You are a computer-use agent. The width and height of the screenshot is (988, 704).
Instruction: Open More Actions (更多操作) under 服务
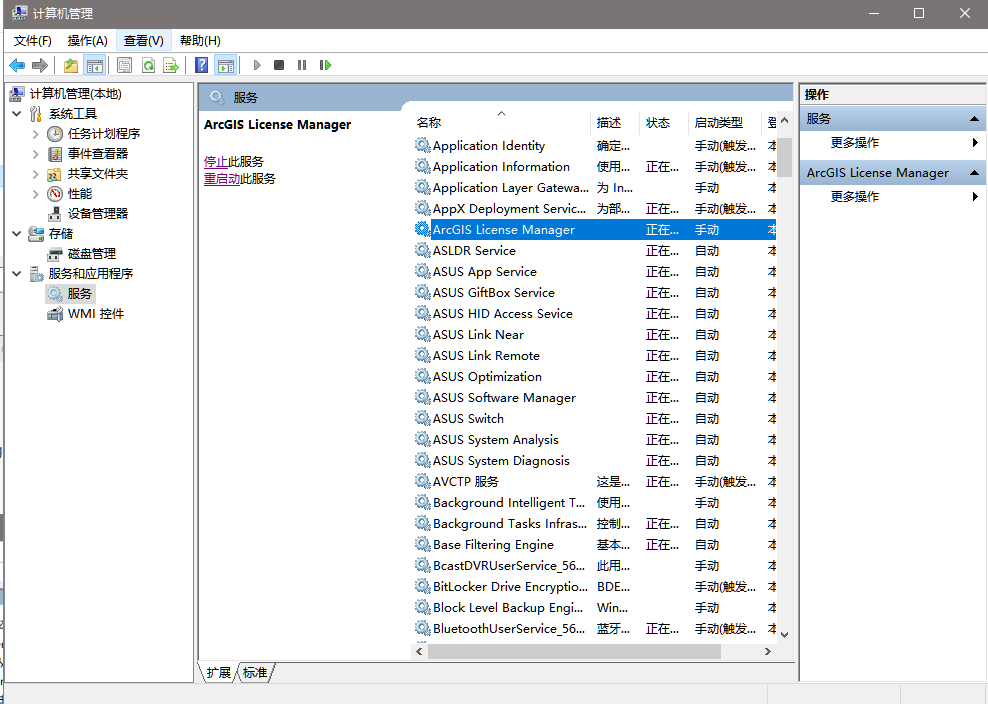coord(854,143)
